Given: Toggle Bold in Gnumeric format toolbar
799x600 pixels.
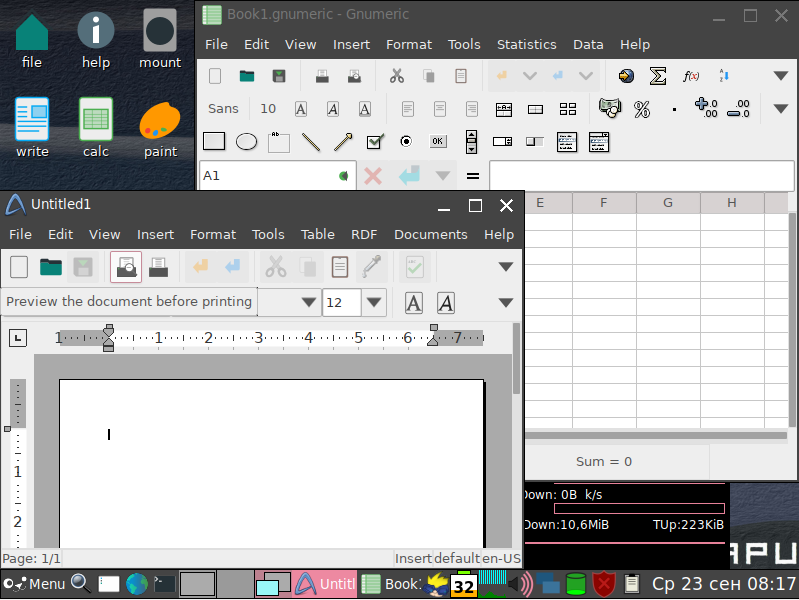Looking at the screenshot, I should point(301,109).
